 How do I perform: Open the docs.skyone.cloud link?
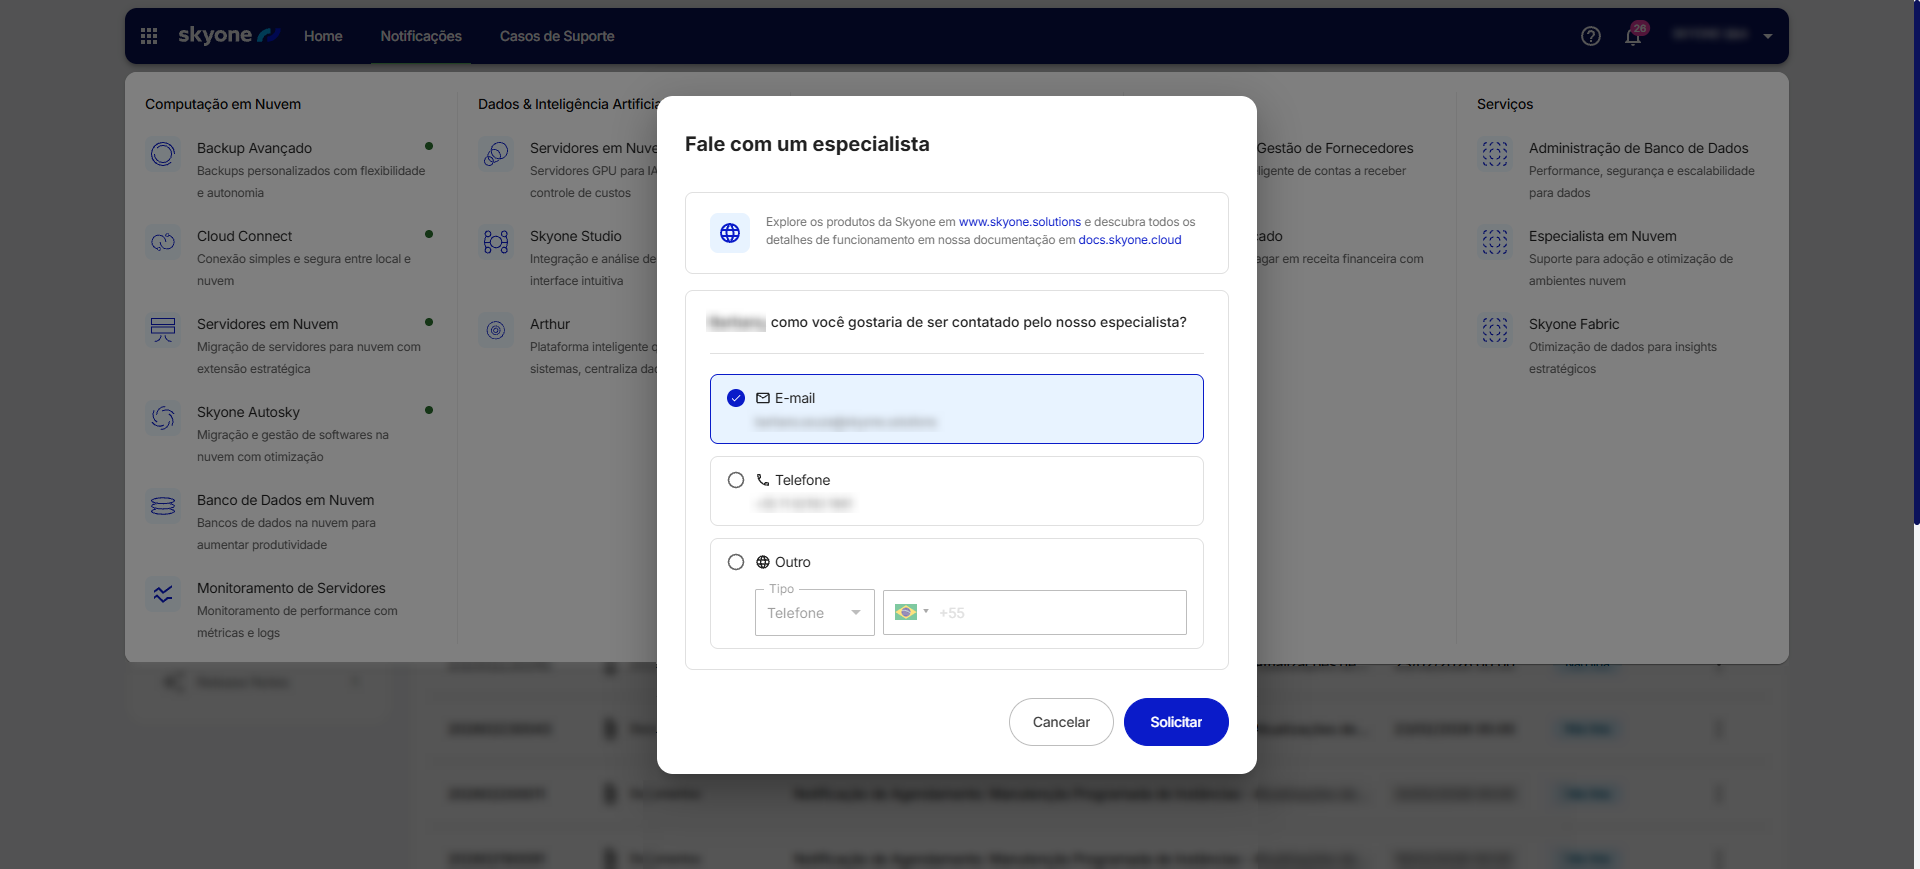click(1129, 240)
